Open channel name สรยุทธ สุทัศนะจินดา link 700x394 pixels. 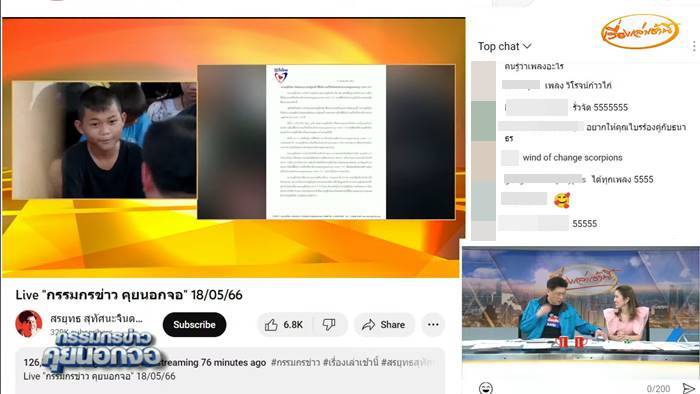tap(96, 319)
